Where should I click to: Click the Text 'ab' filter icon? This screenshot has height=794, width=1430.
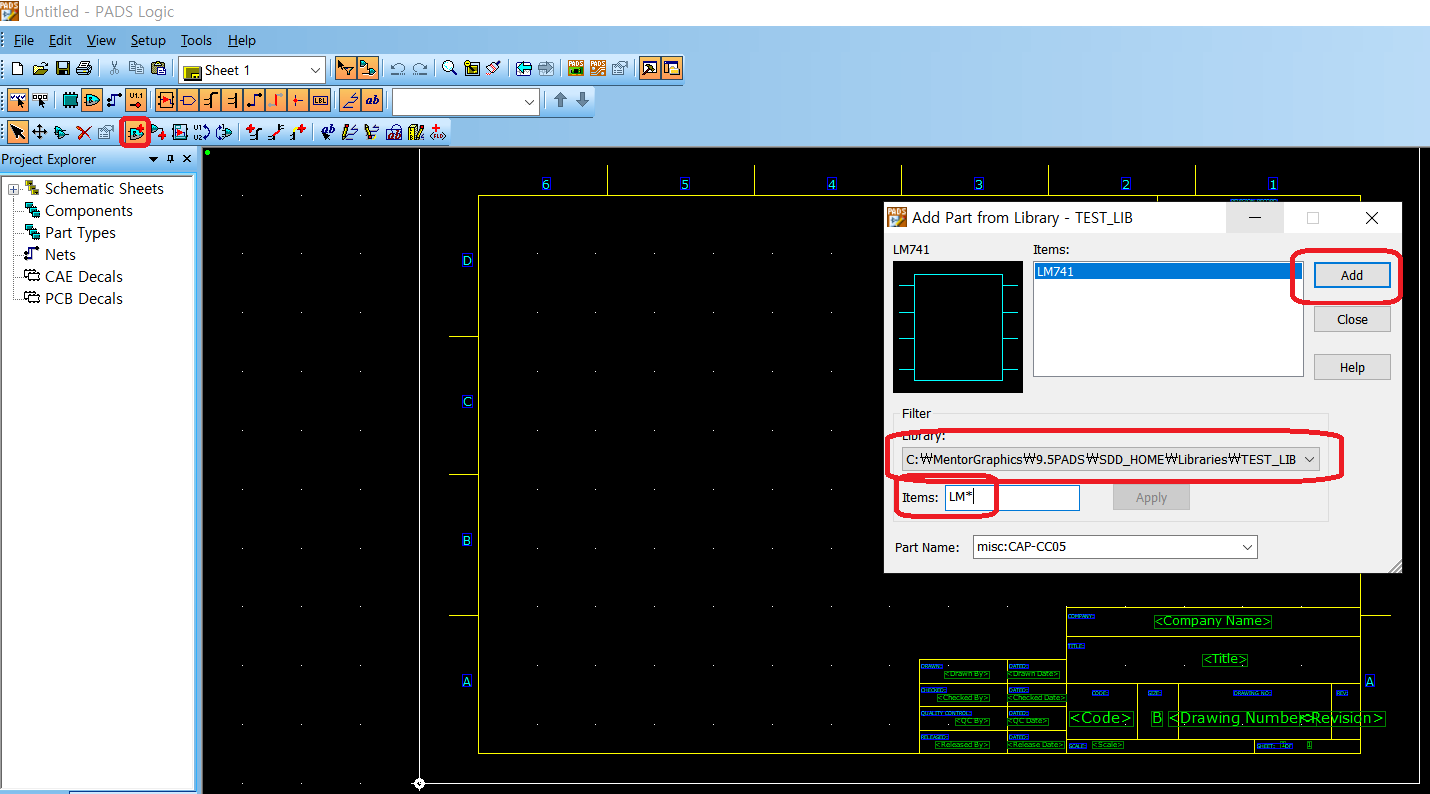point(372,100)
